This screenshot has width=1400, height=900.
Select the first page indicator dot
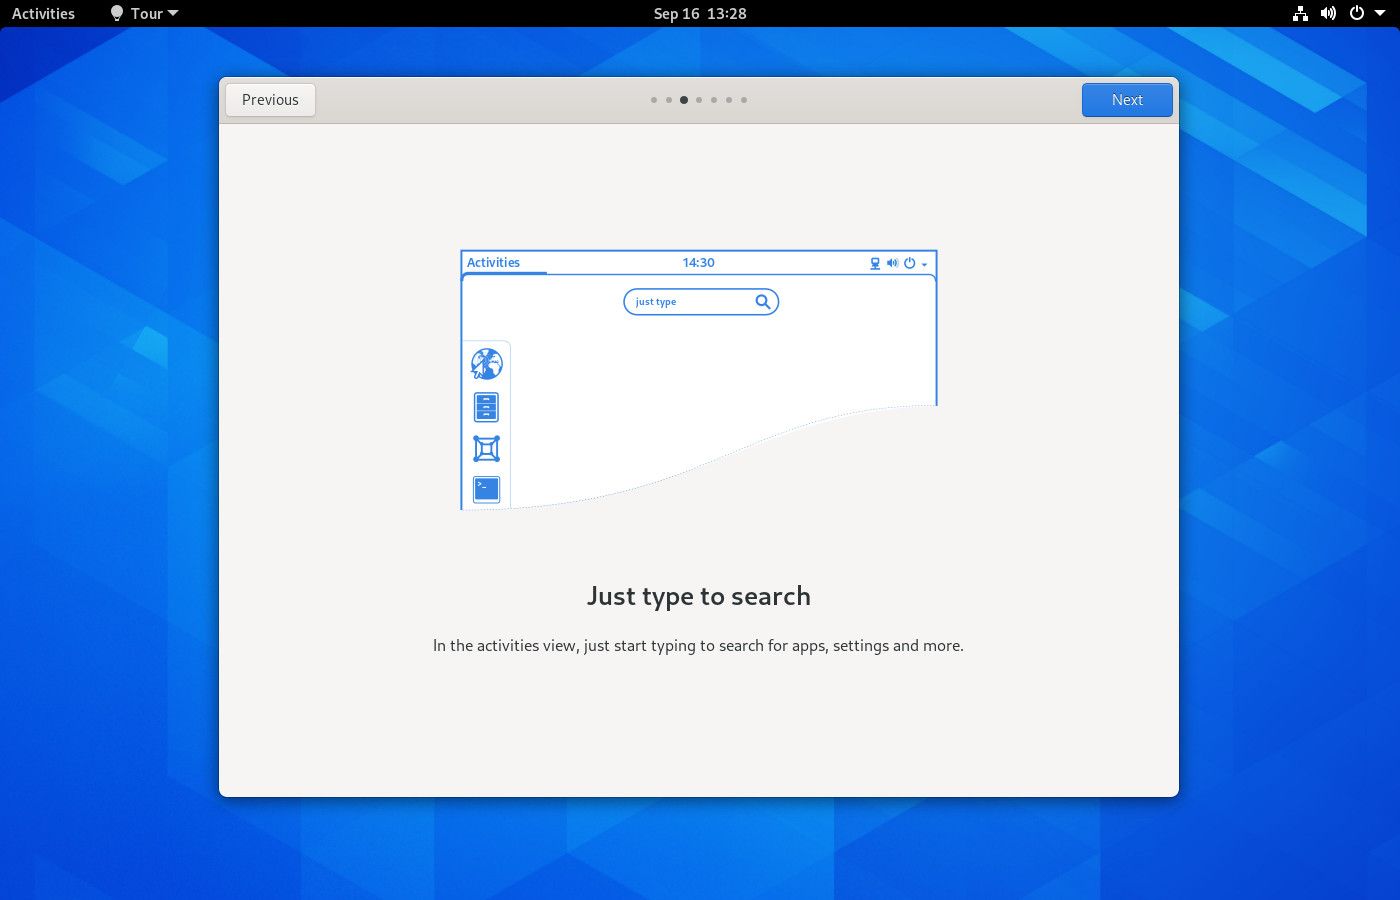[x=654, y=100]
